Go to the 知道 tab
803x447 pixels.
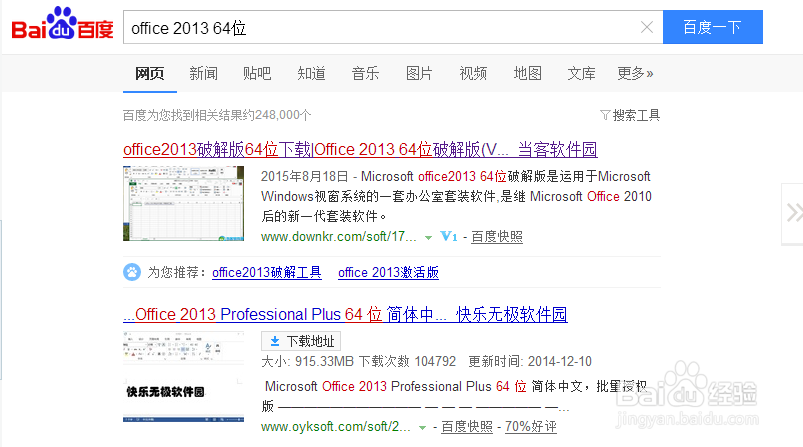click(311, 74)
